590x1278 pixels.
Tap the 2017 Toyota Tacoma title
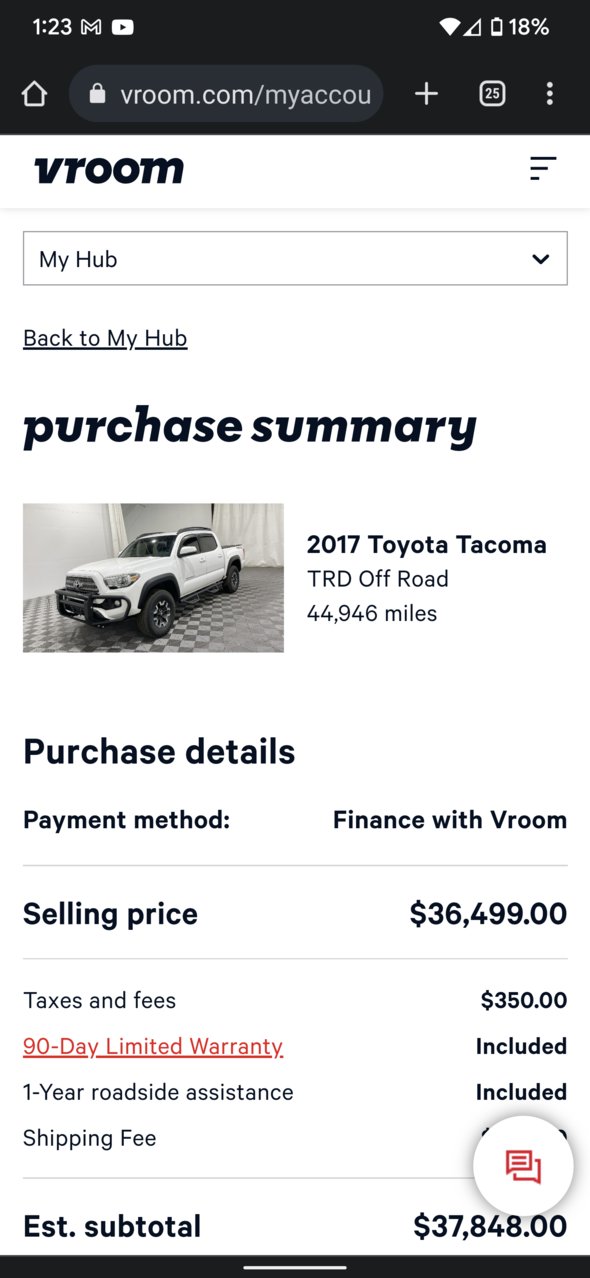427,545
